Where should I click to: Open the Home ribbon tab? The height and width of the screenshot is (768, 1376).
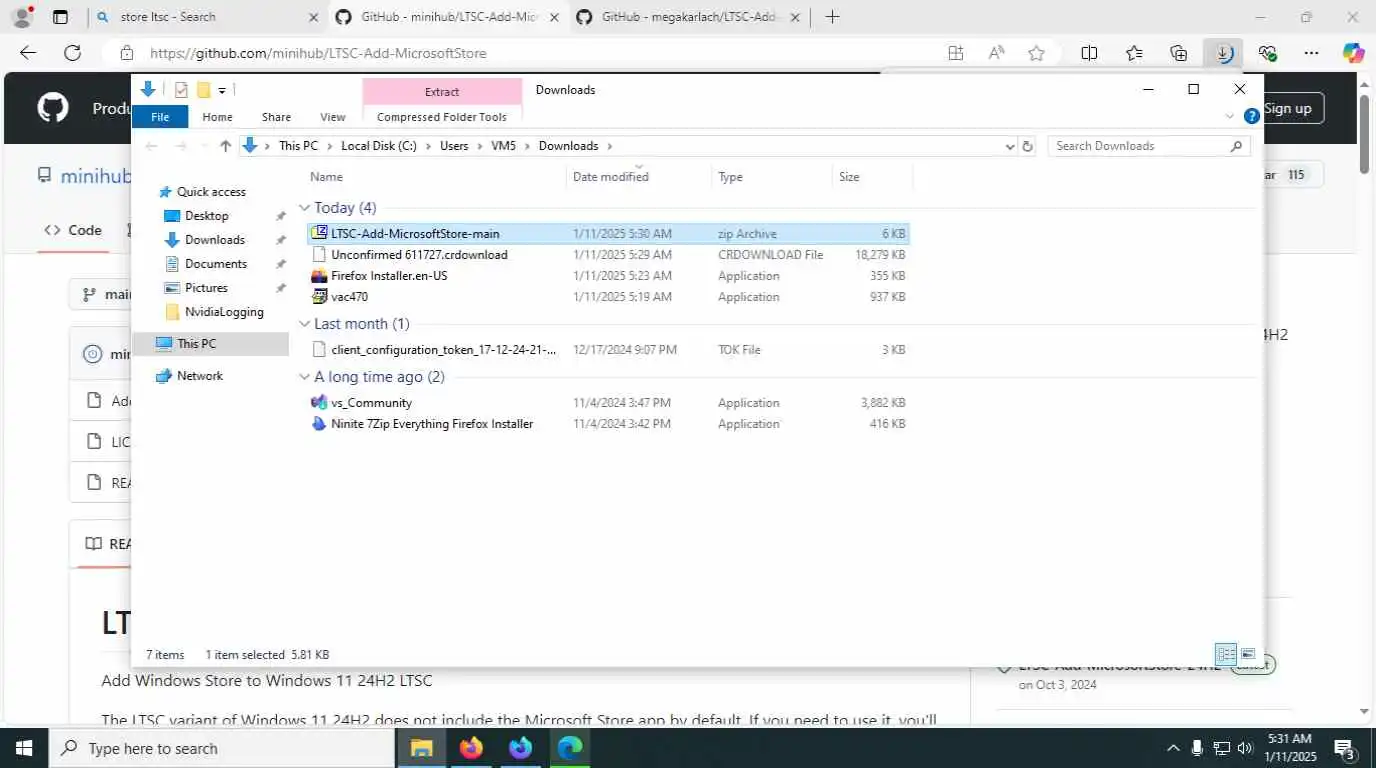tap(217, 117)
